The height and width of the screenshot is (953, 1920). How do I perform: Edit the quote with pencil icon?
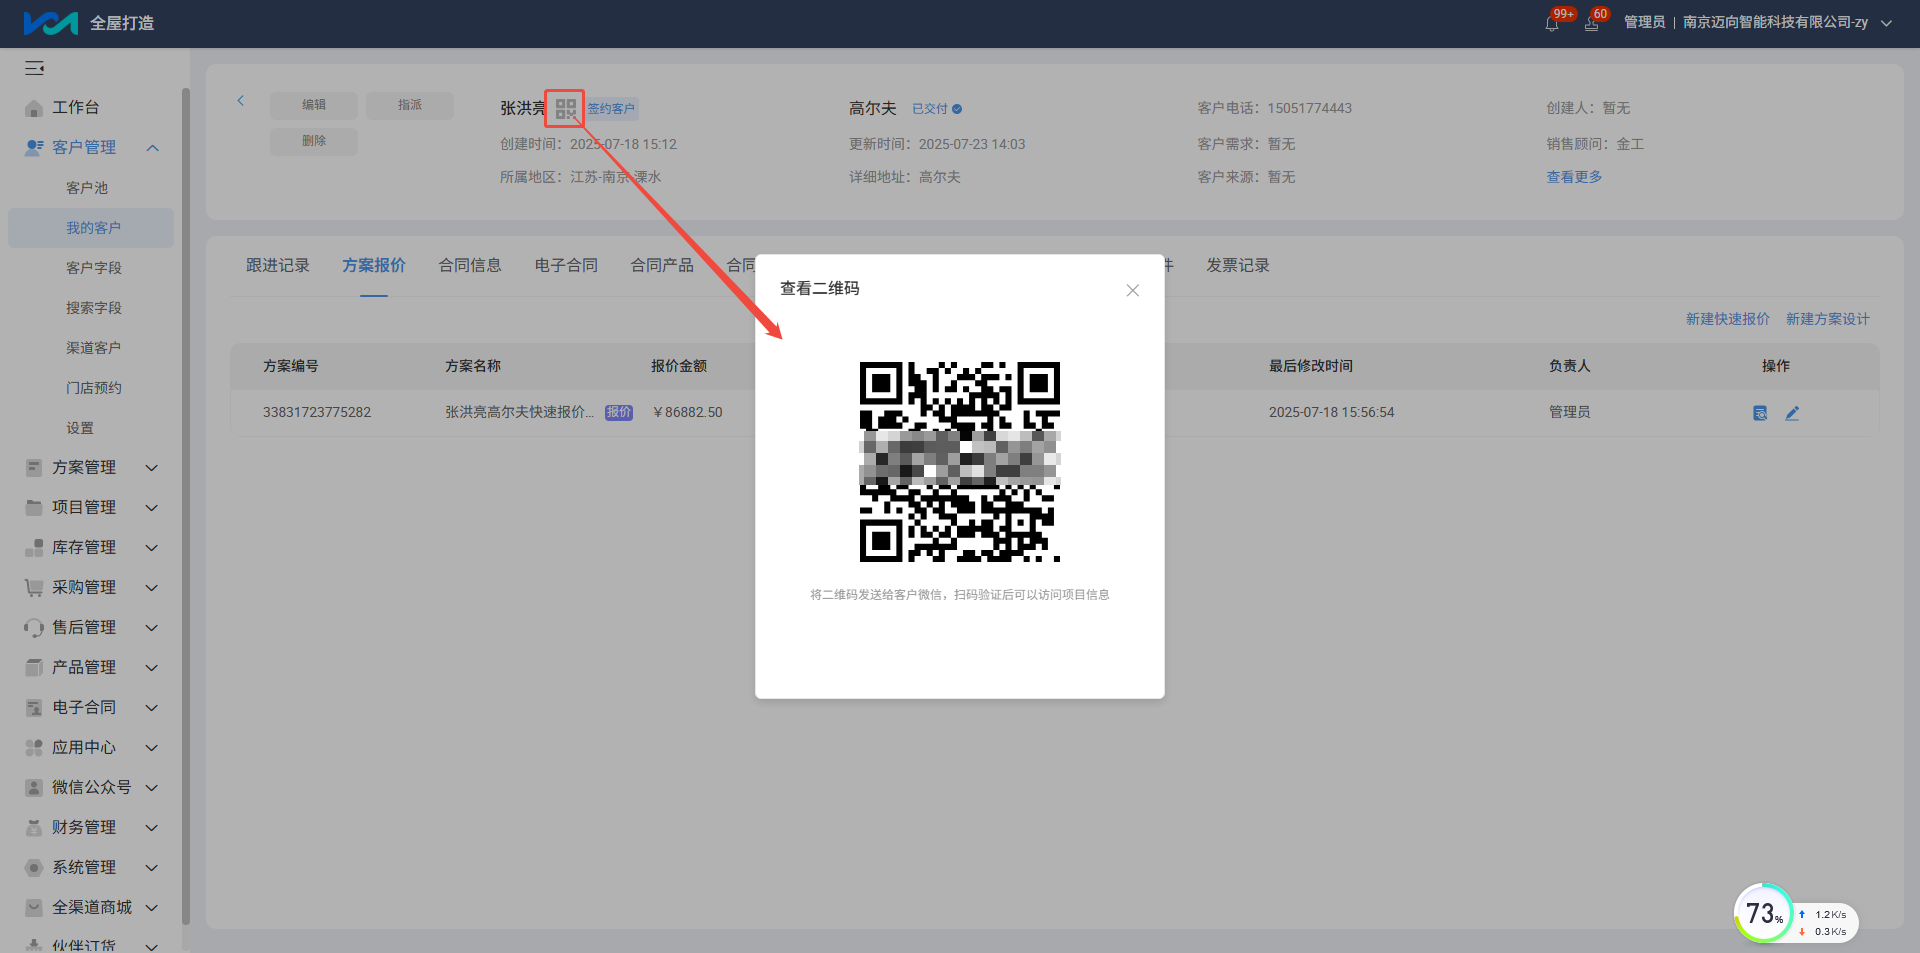[x=1792, y=413]
